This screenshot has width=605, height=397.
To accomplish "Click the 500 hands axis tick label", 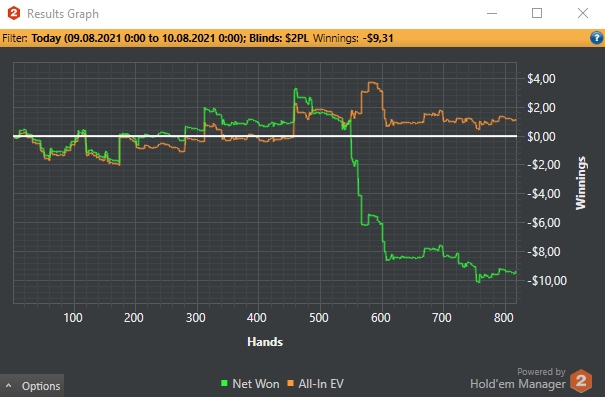I will pyautogui.click(x=319, y=318).
